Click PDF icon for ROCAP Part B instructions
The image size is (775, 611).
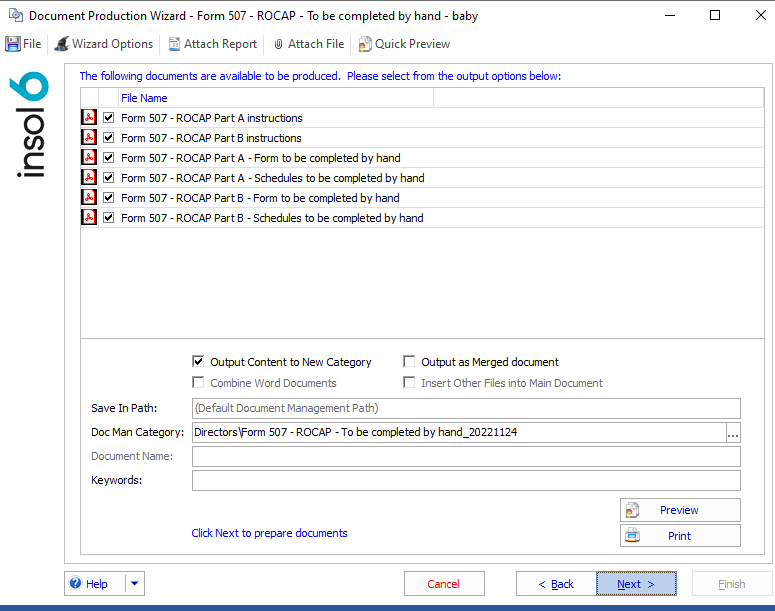click(89, 138)
